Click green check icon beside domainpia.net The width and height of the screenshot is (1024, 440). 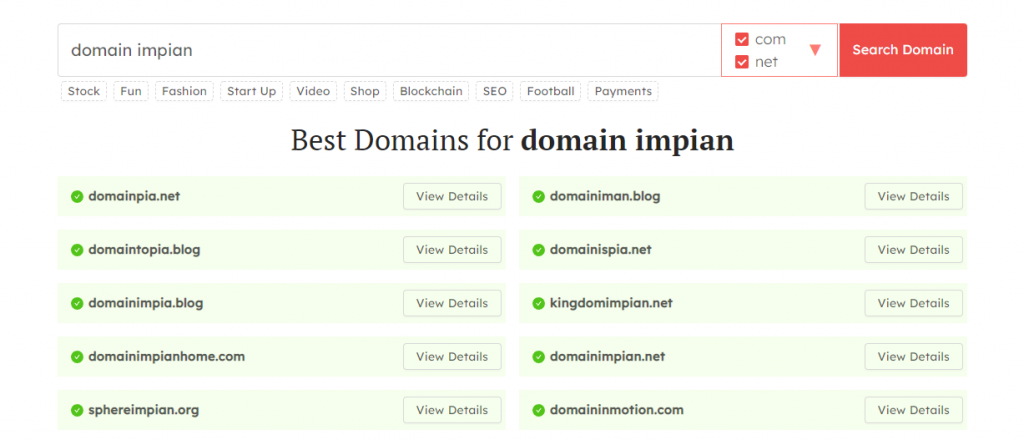tap(77, 197)
